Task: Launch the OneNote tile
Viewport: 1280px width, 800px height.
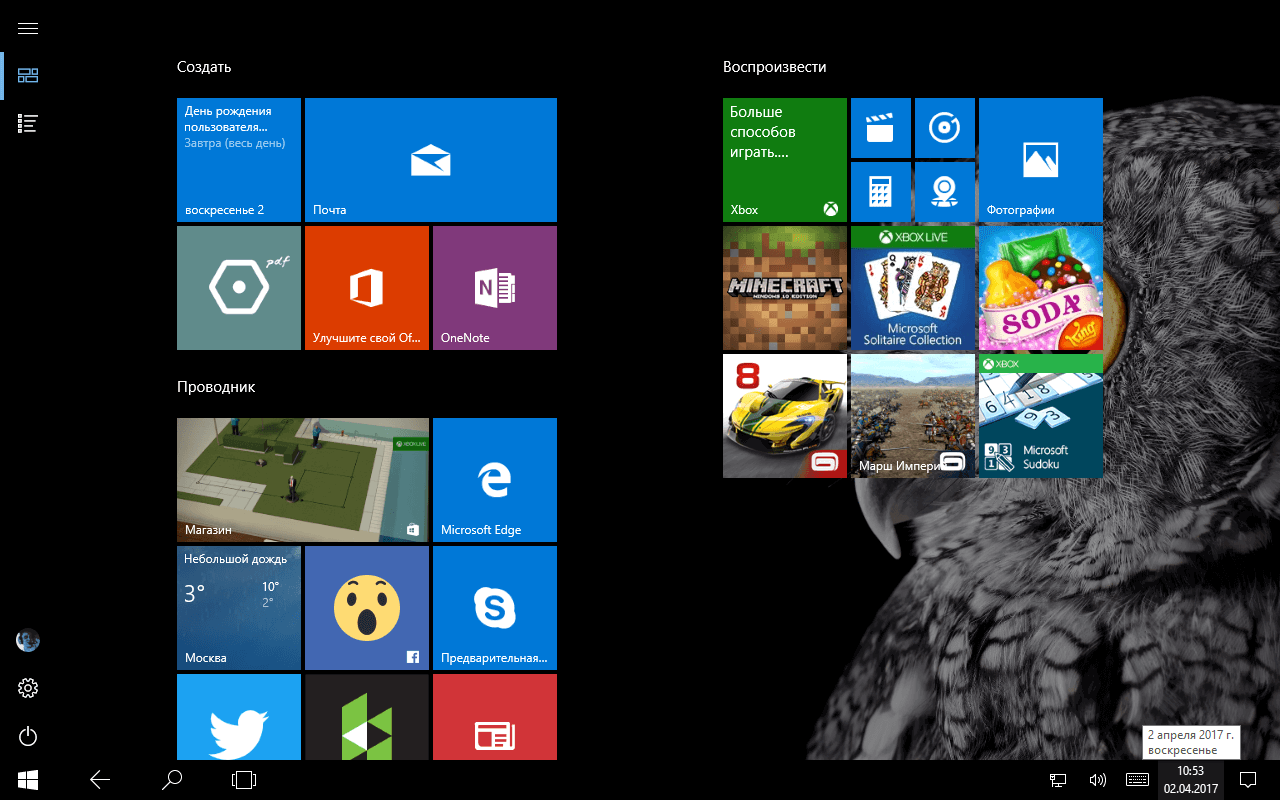Action: (495, 288)
